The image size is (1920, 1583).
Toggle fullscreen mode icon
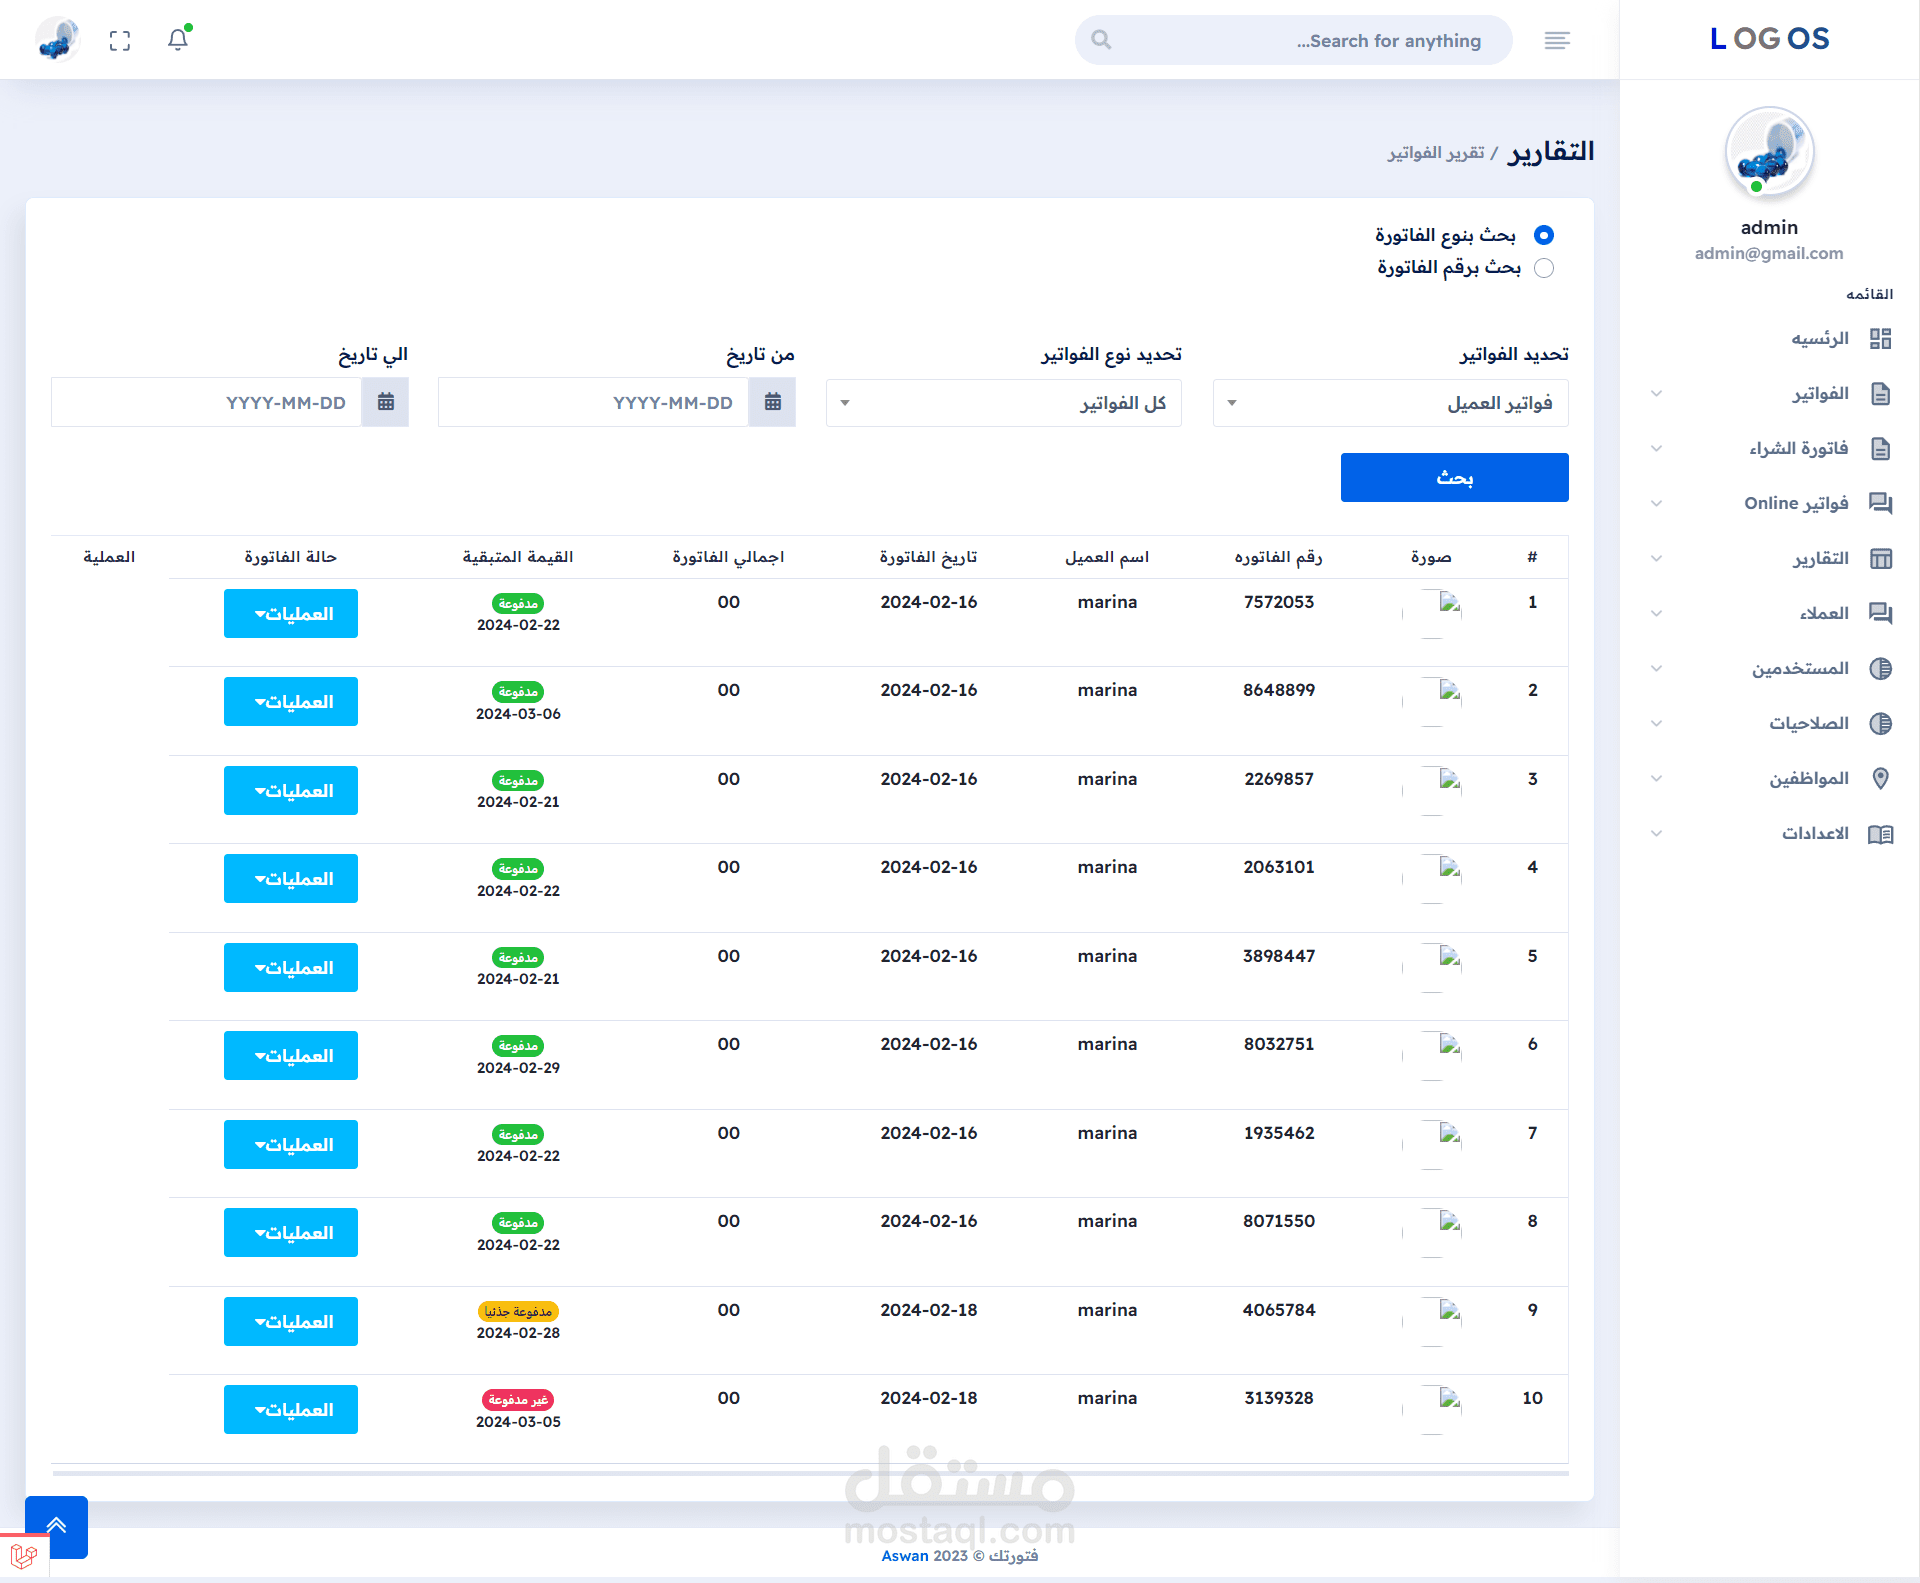(x=120, y=40)
